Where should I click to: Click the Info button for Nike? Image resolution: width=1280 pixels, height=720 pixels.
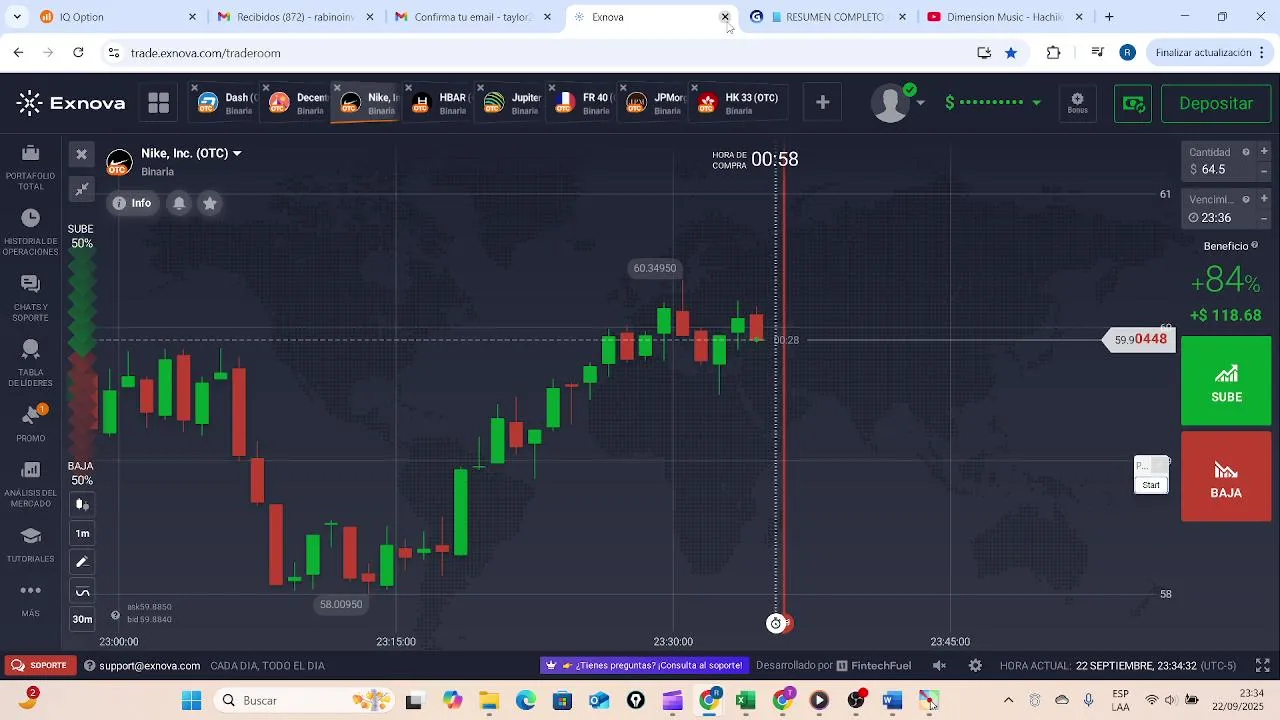pos(131,203)
